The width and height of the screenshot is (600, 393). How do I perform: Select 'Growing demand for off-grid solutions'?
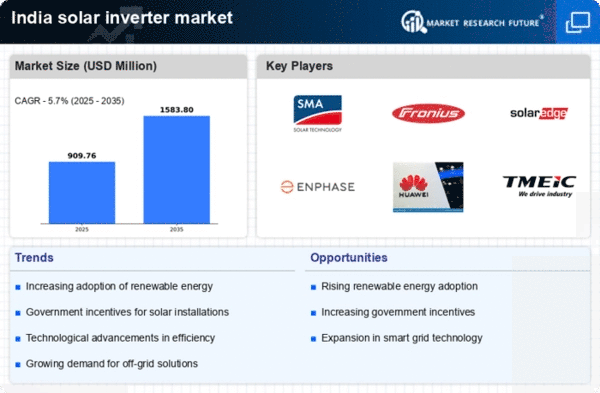(x=112, y=364)
